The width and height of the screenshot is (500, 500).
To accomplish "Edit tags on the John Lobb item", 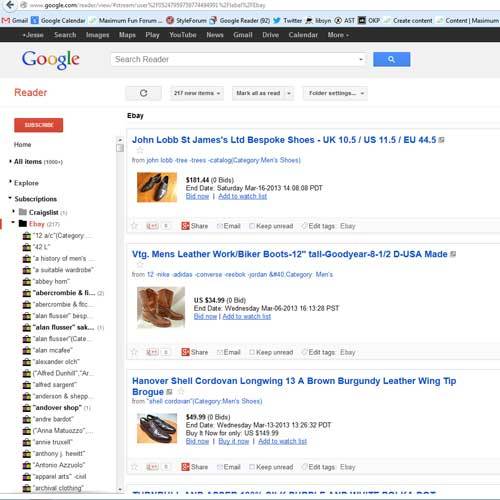I will coord(318,226).
